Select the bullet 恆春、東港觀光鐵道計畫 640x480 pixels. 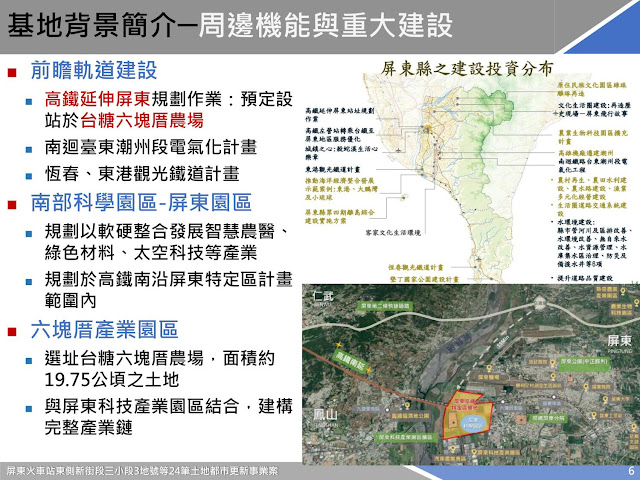[x=142, y=174]
